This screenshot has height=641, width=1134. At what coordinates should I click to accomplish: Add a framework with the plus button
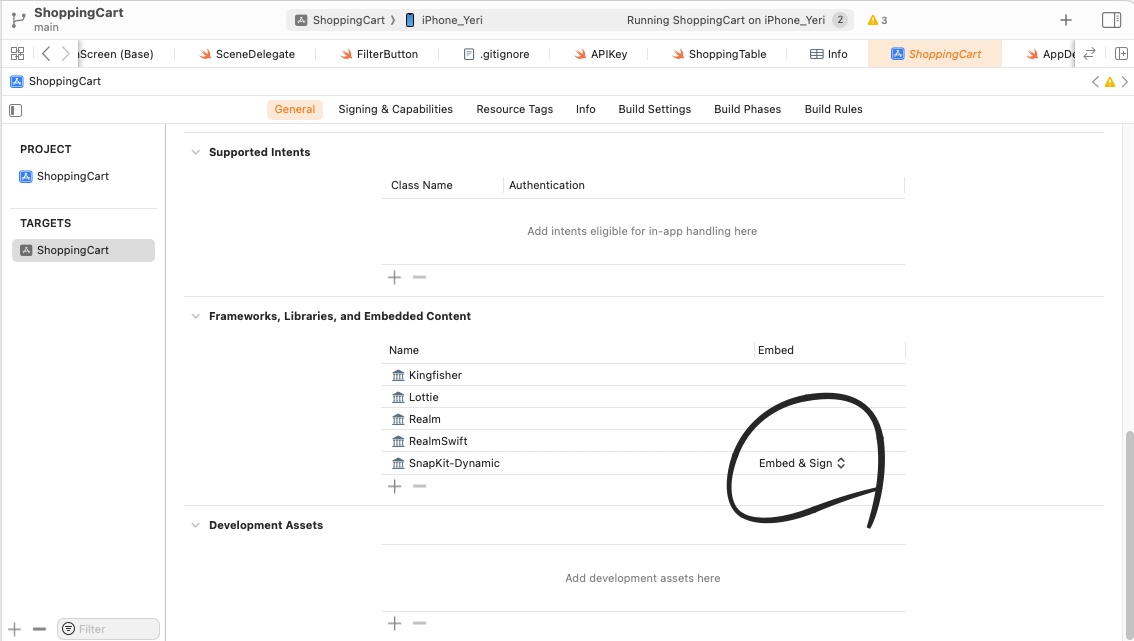tap(394, 486)
